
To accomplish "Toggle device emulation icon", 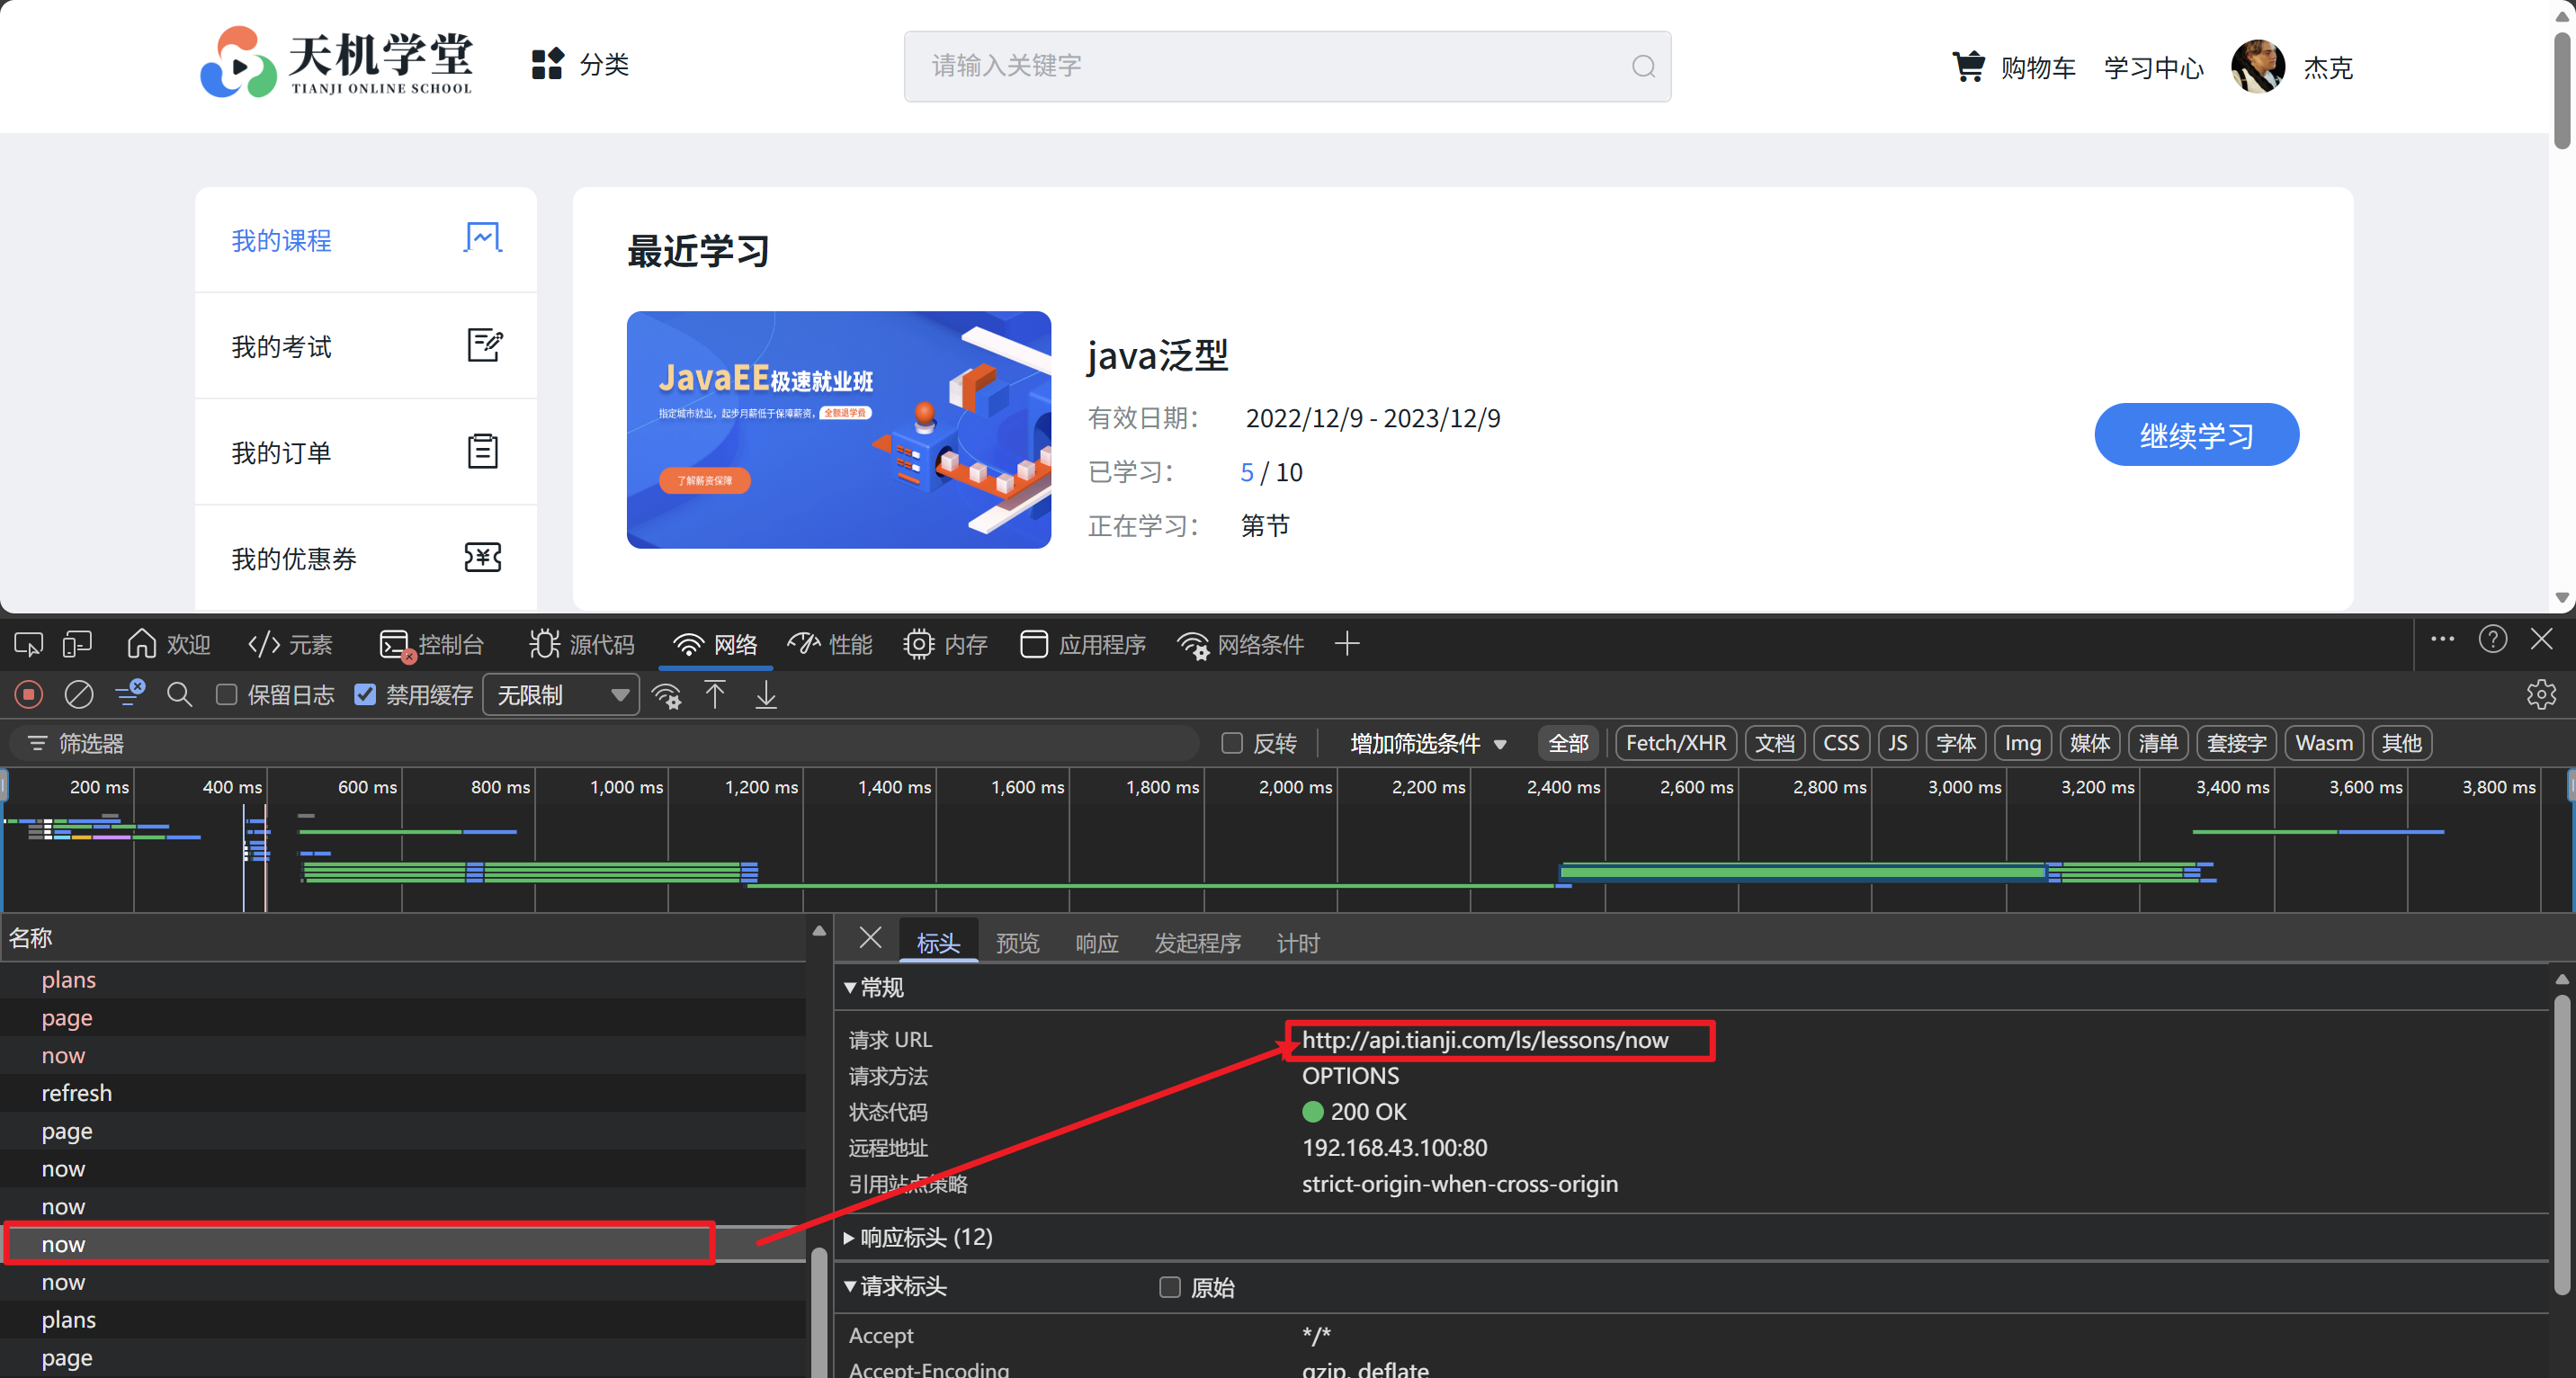I will tap(77, 644).
